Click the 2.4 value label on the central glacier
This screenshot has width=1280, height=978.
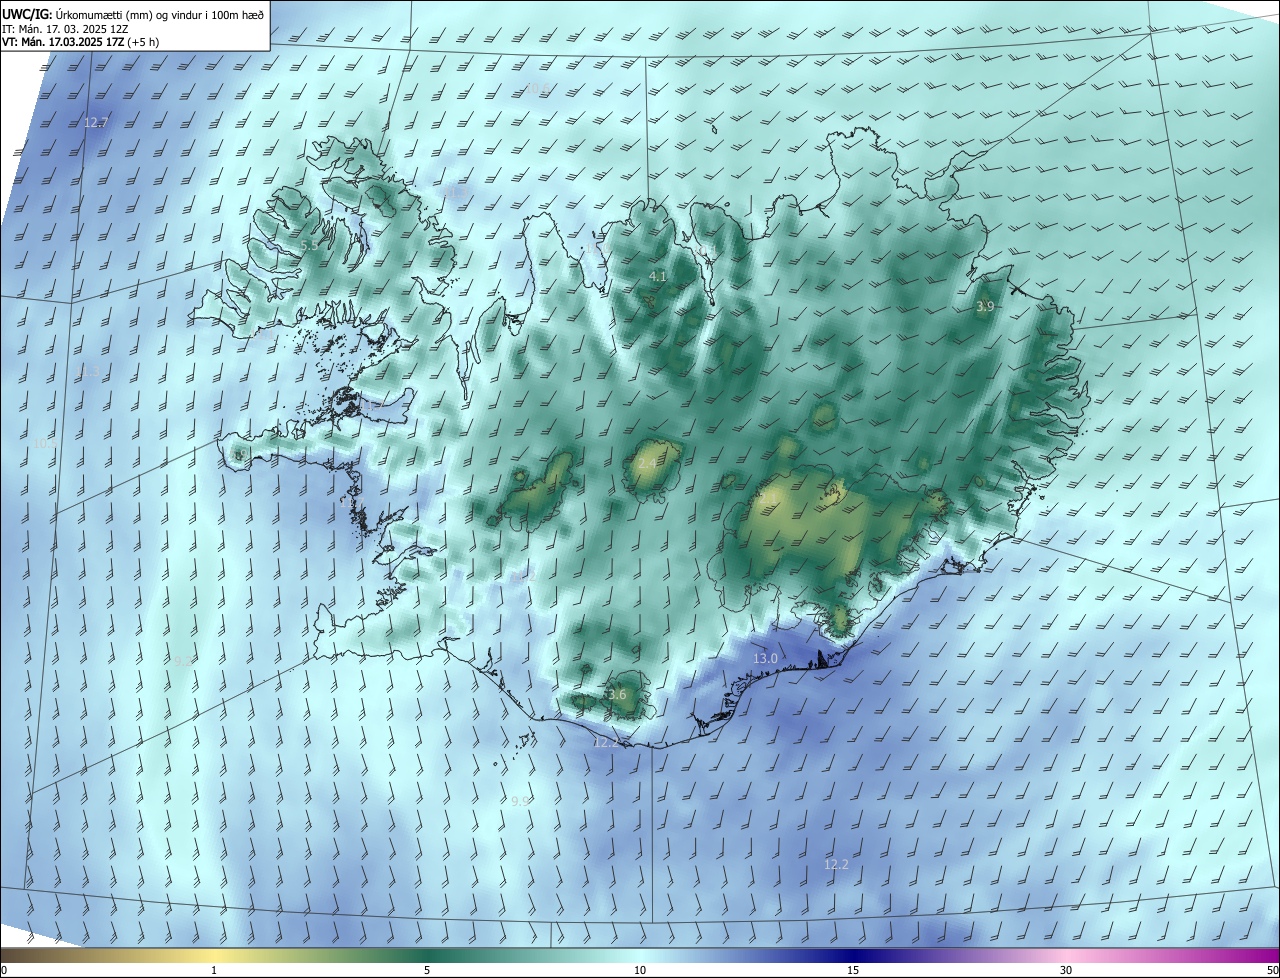[647, 464]
